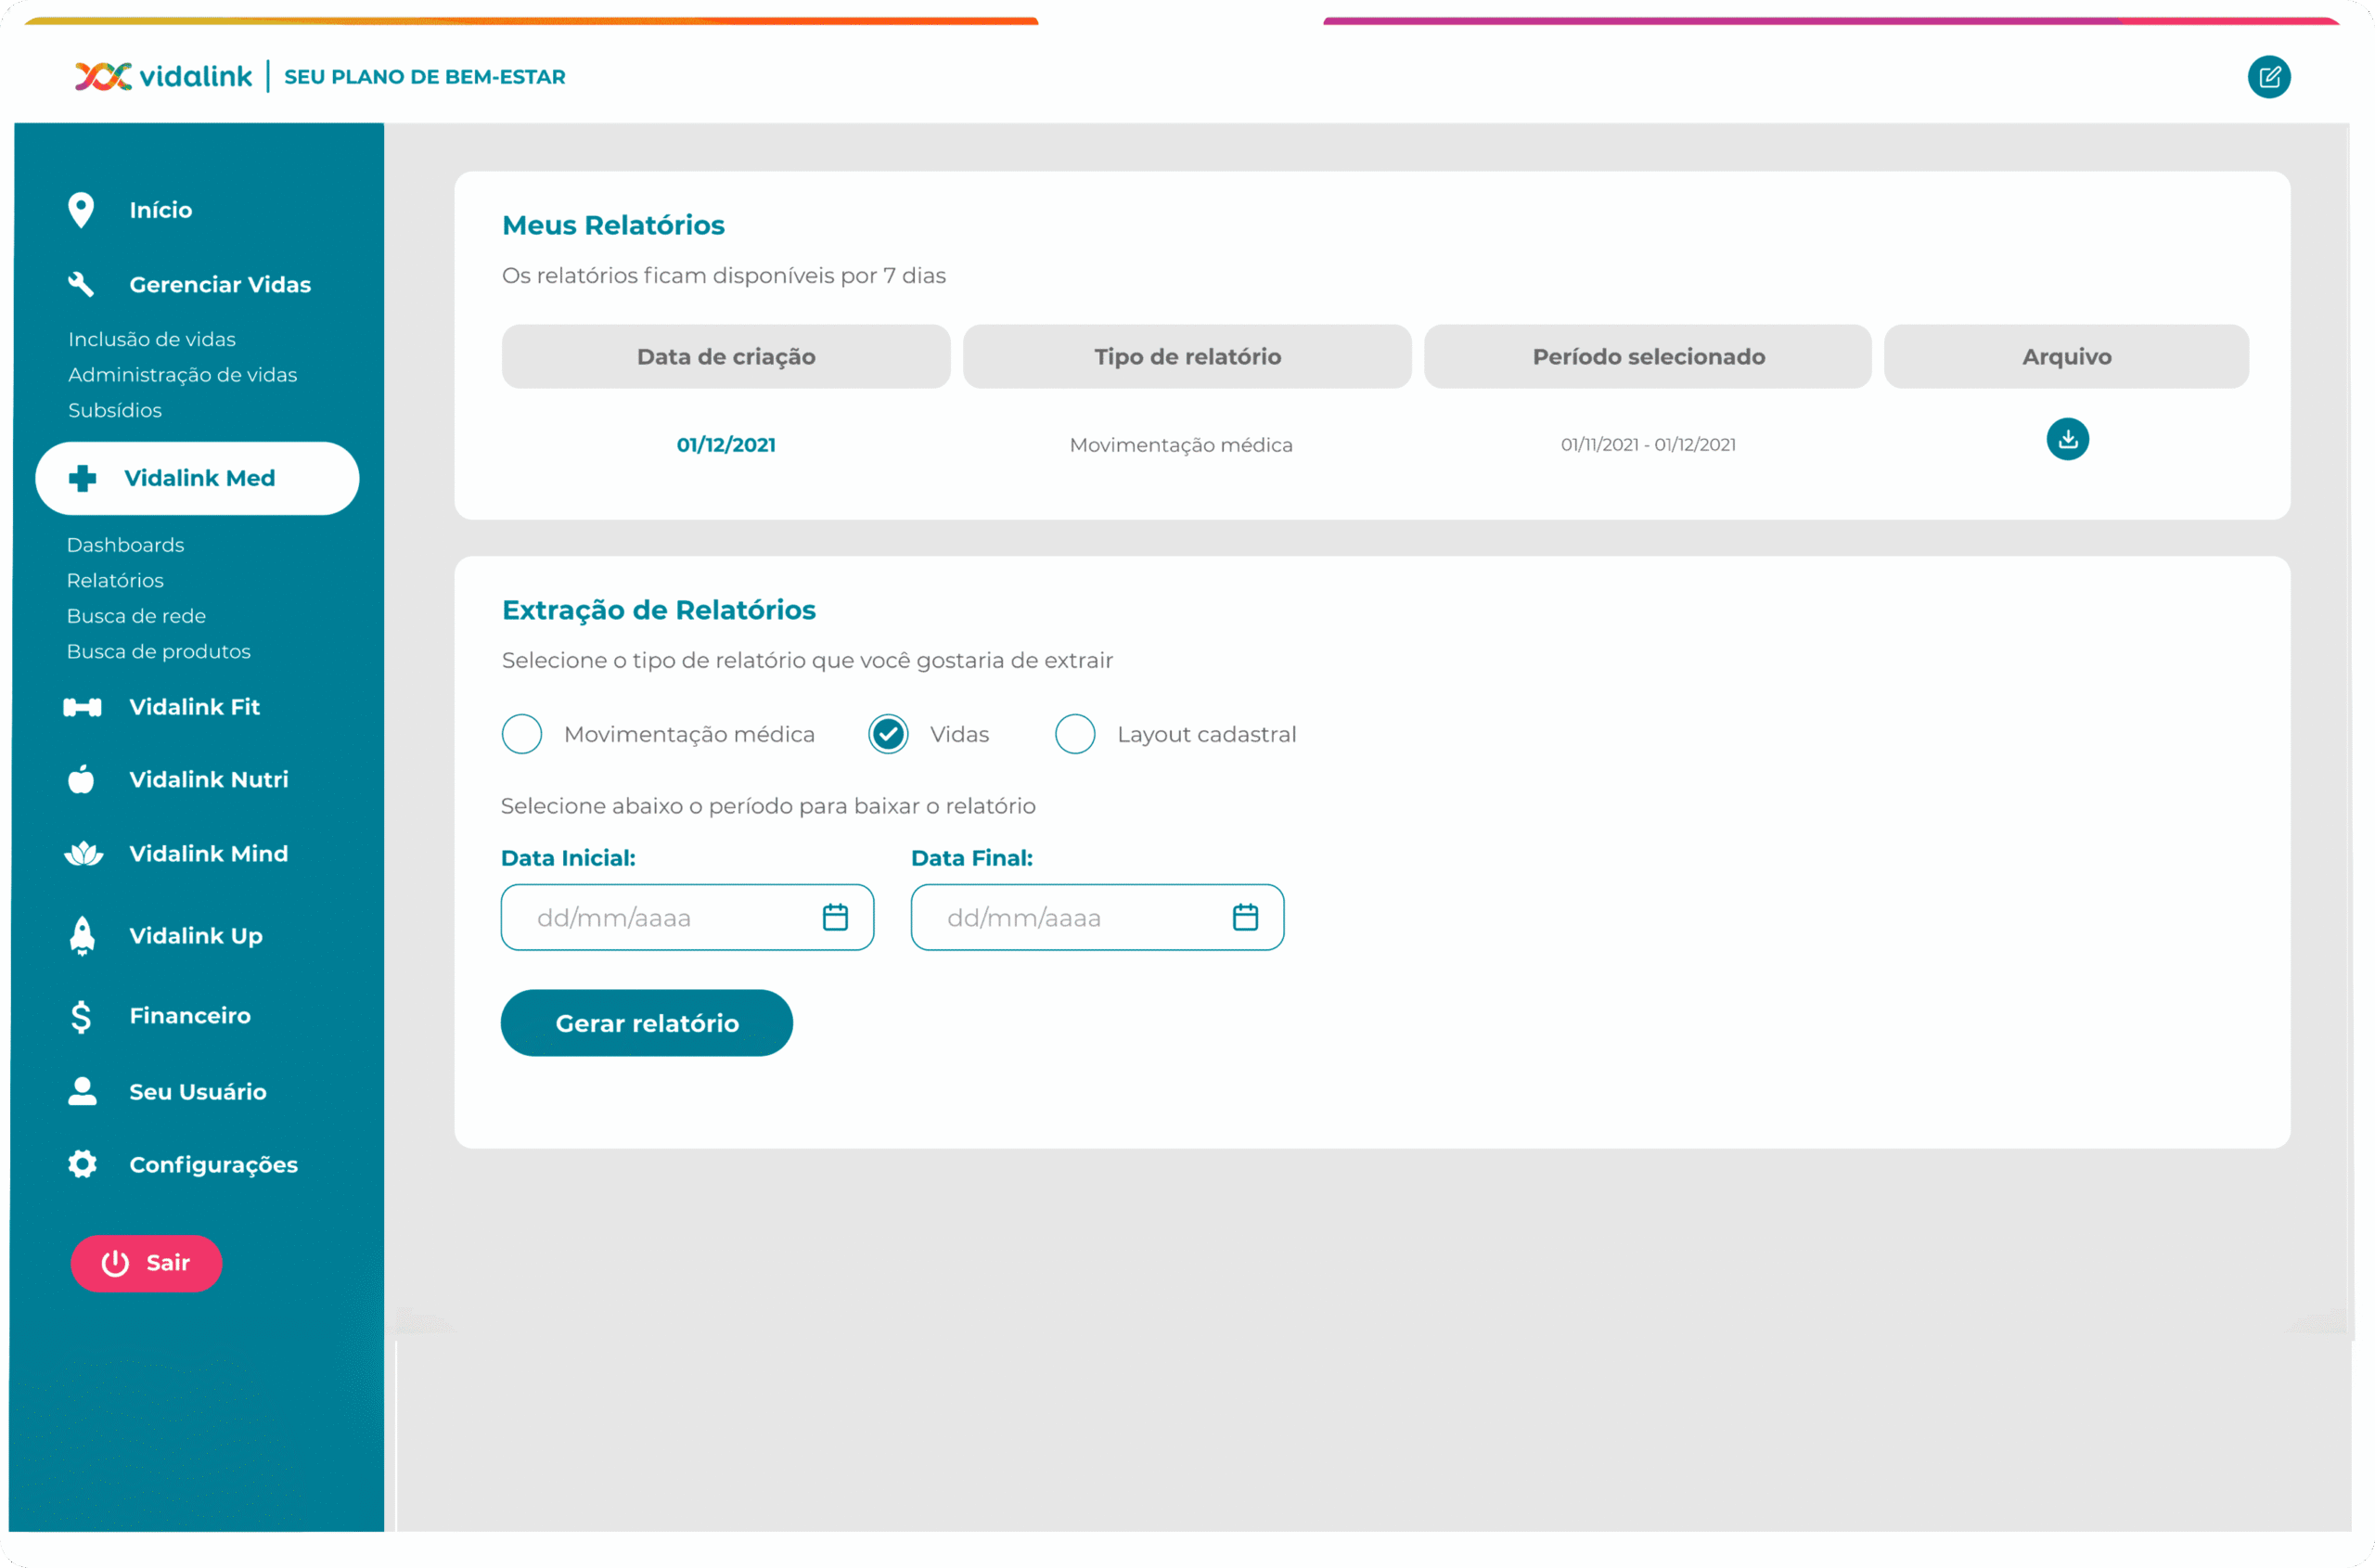2375x1568 pixels.
Task: Click the Vidalink Nutri apple icon
Action: tap(81, 780)
